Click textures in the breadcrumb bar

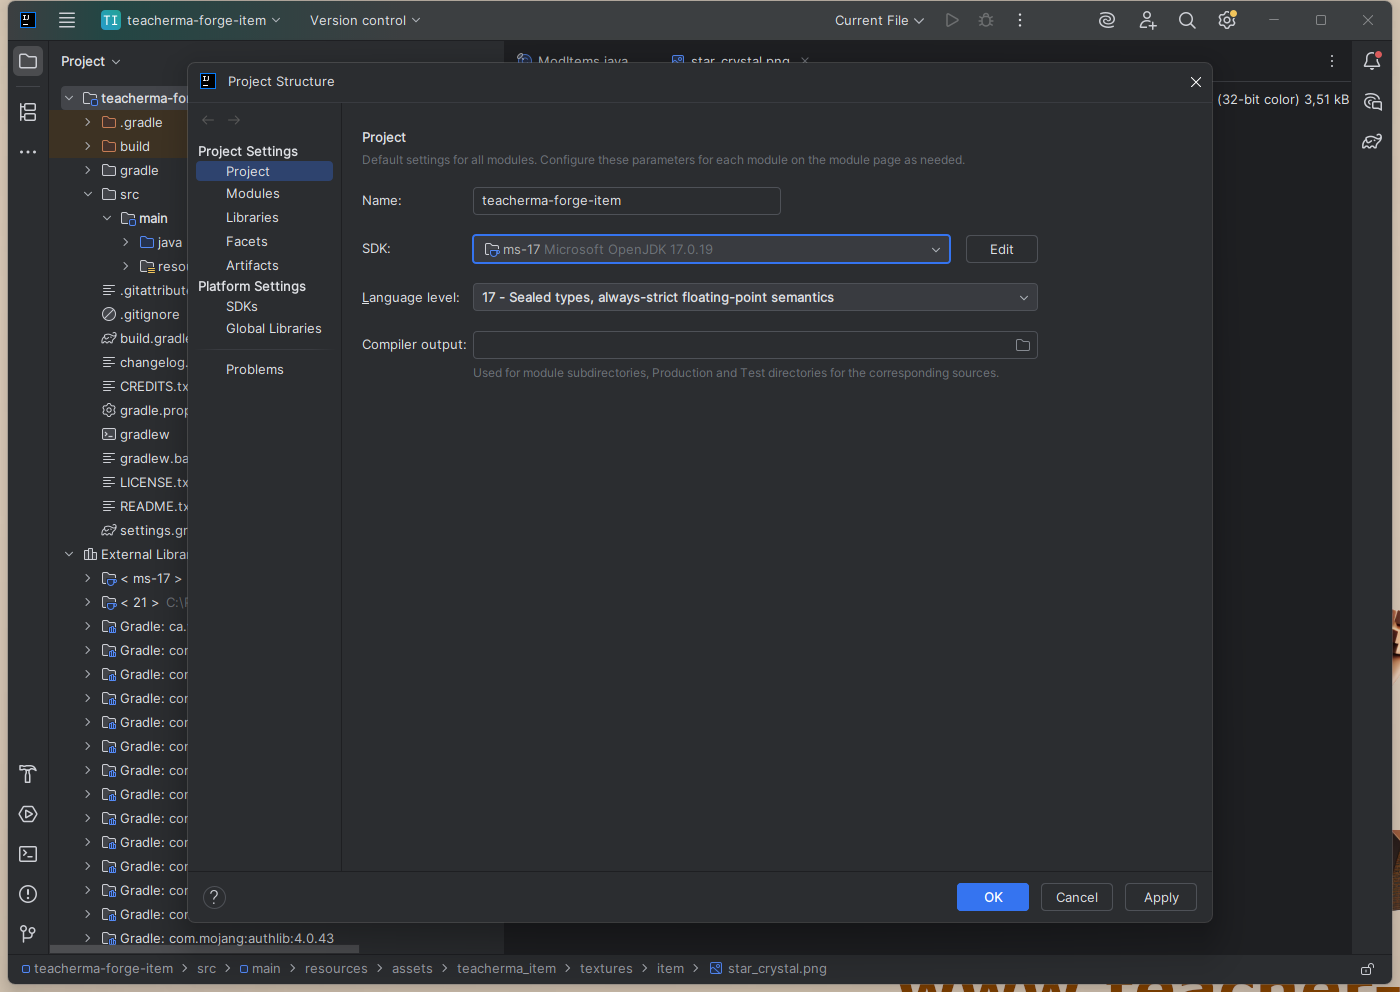(x=606, y=969)
